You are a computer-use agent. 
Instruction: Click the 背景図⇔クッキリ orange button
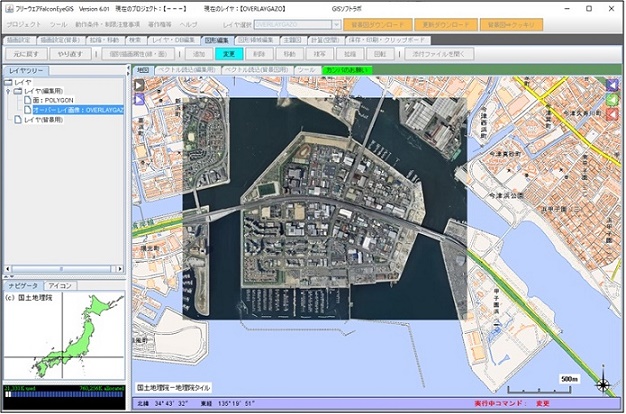[511, 25]
